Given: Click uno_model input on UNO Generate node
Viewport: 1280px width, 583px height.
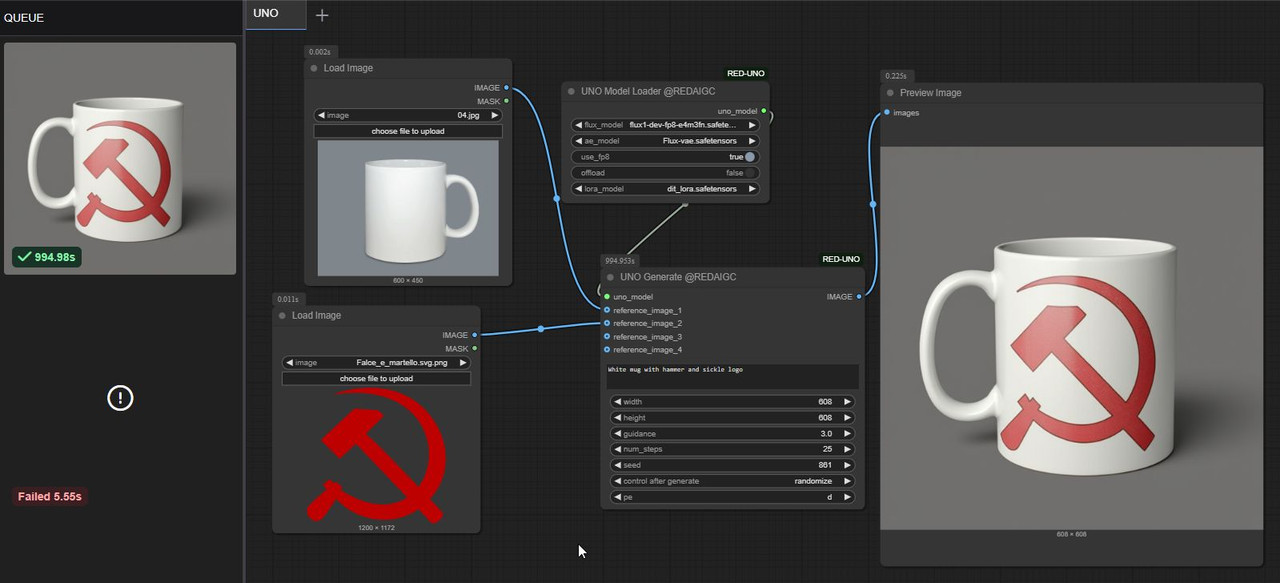Looking at the screenshot, I should [607, 297].
